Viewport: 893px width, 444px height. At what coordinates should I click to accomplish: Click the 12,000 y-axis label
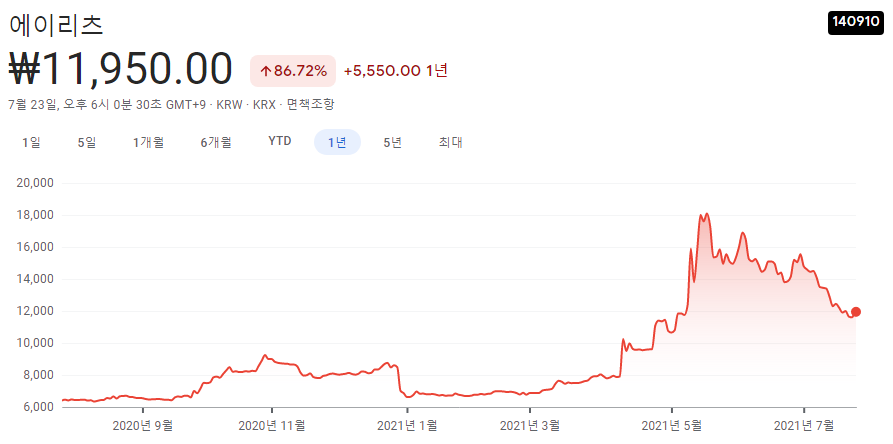(36, 311)
